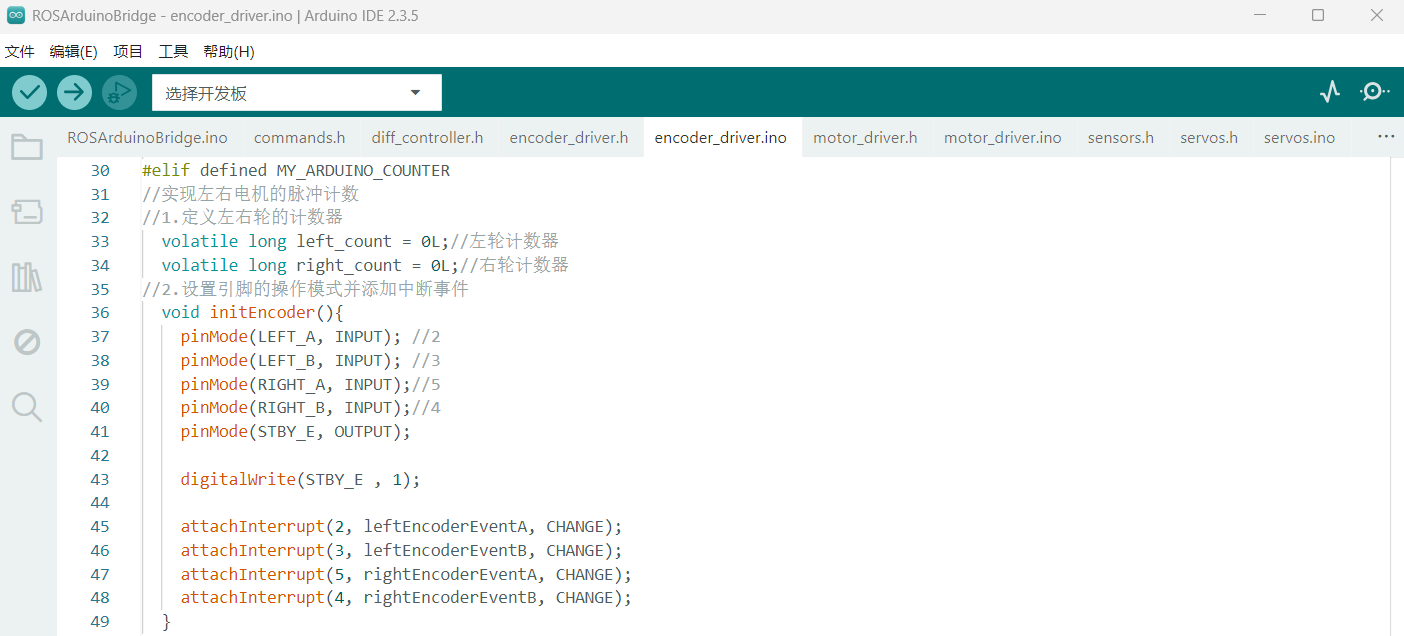
Task: Open the Sketchbook folder sidebar panel
Action: click(27, 148)
